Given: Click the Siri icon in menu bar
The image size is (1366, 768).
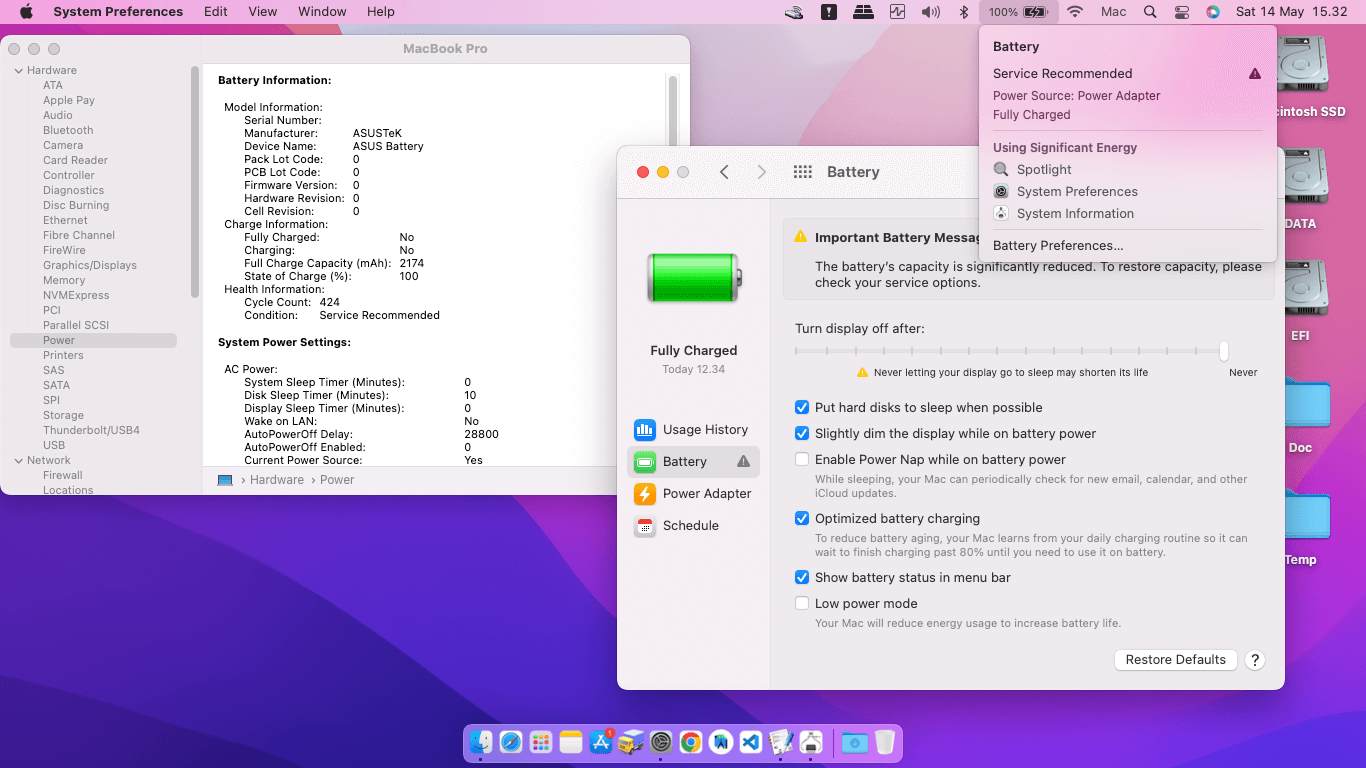Looking at the screenshot, I should click(1213, 12).
